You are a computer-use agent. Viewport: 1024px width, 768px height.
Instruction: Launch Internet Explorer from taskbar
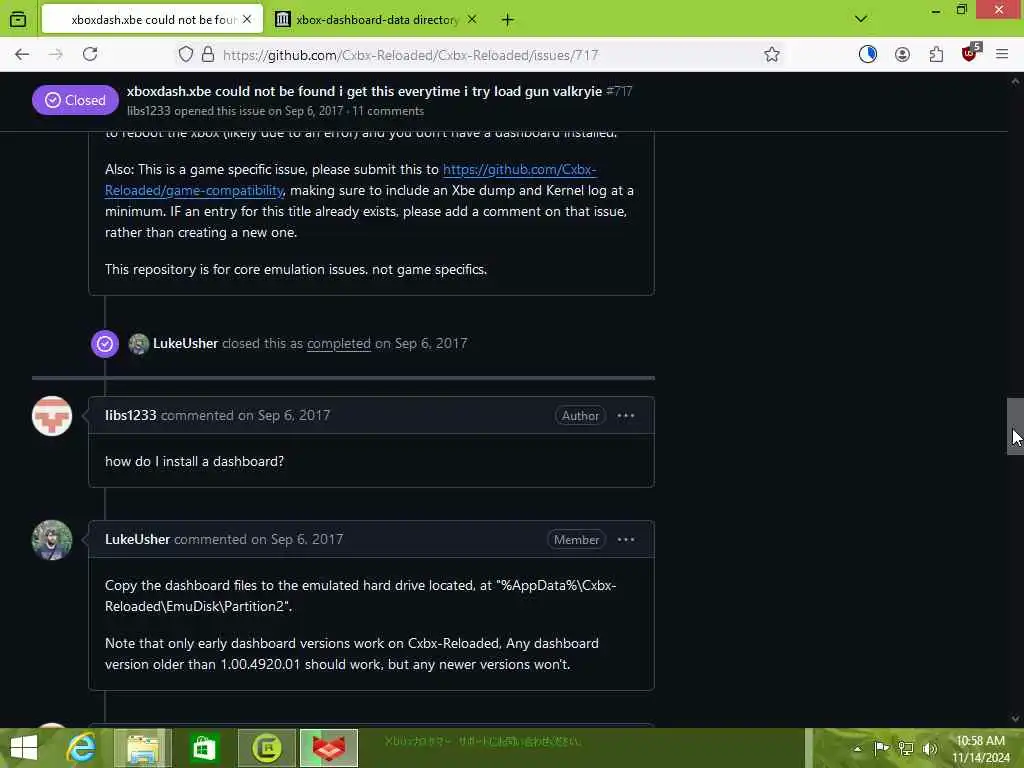click(81, 748)
